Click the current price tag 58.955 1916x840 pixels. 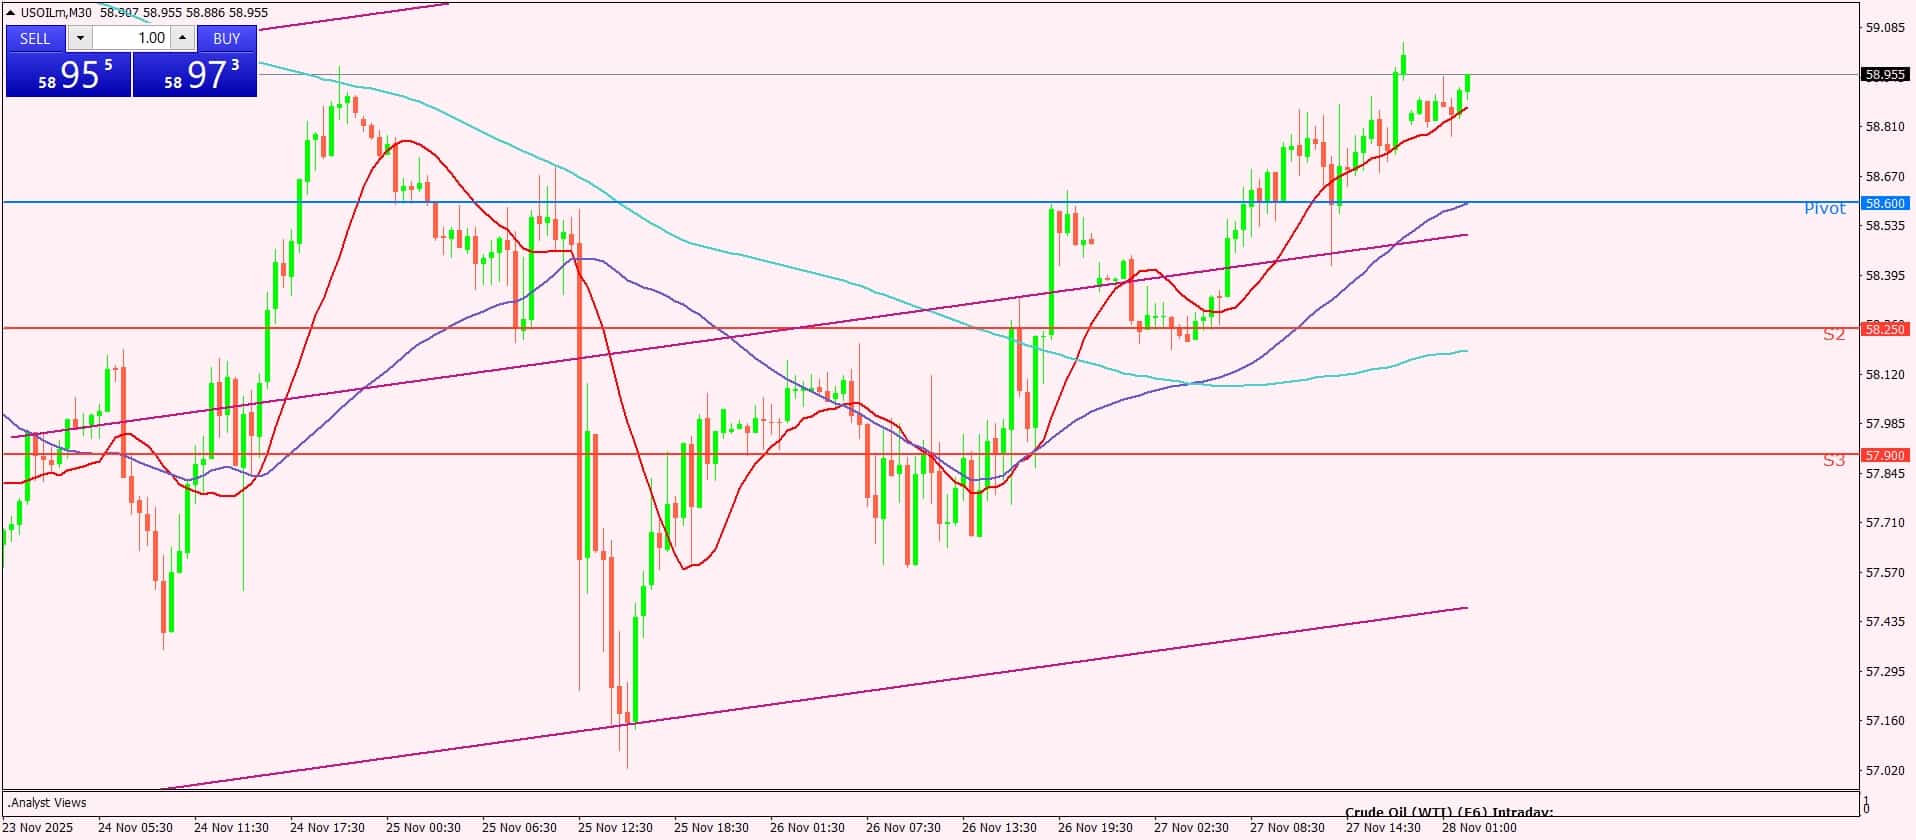[x=1885, y=74]
